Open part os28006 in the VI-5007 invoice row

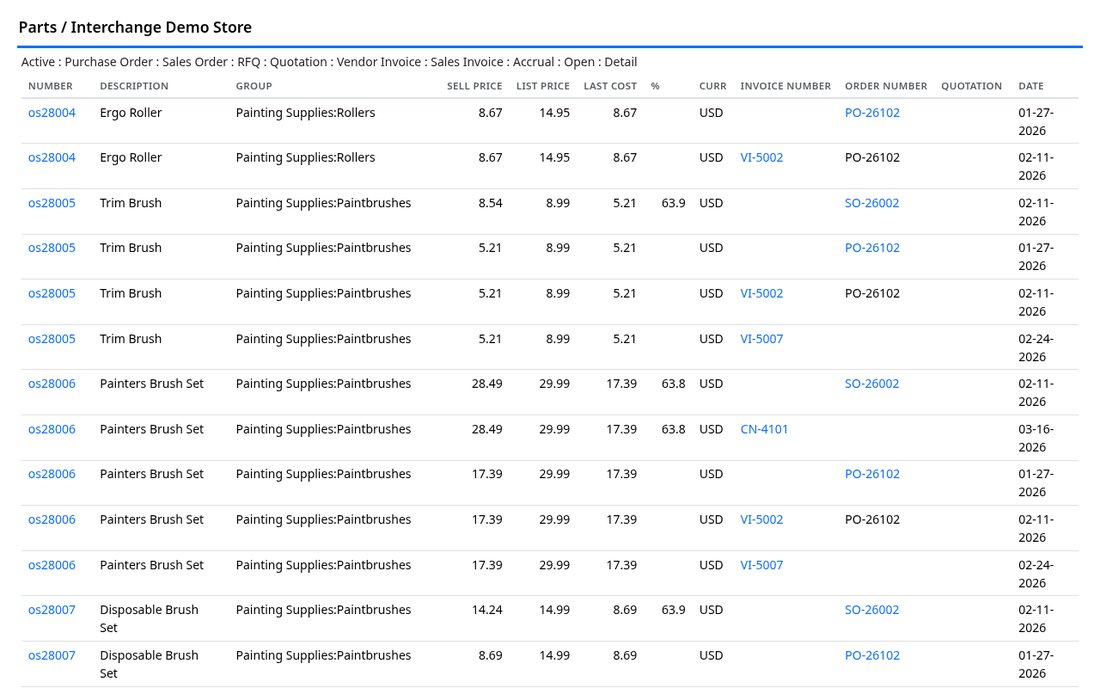[52, 566]
